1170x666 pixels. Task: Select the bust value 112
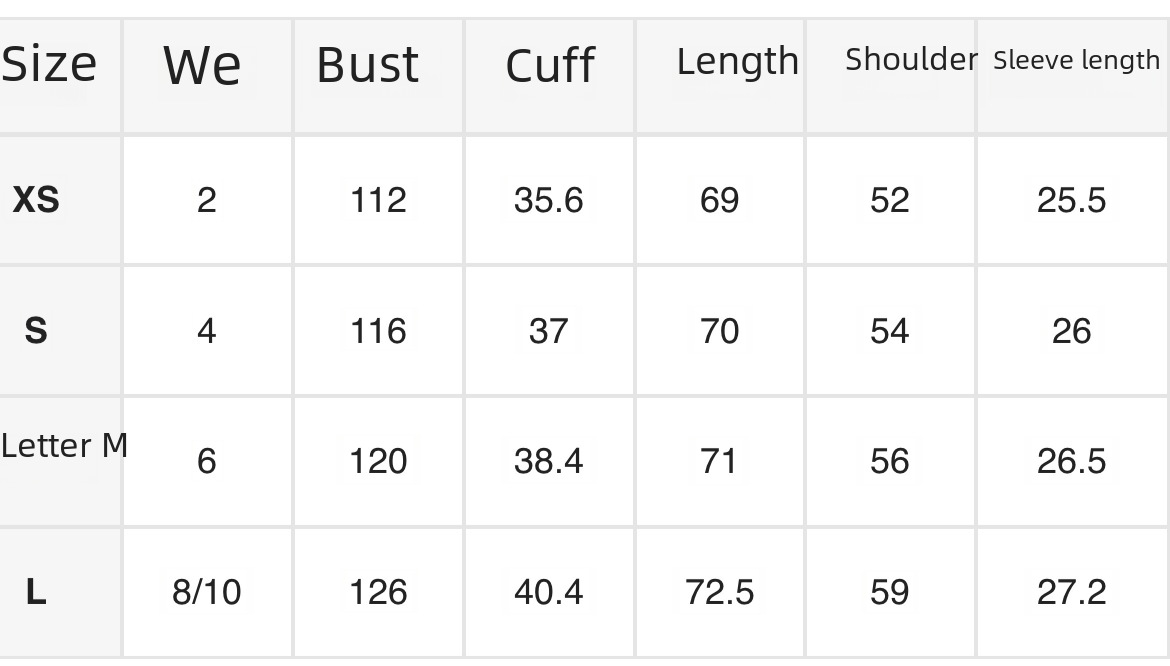click(x=378, y=200)
